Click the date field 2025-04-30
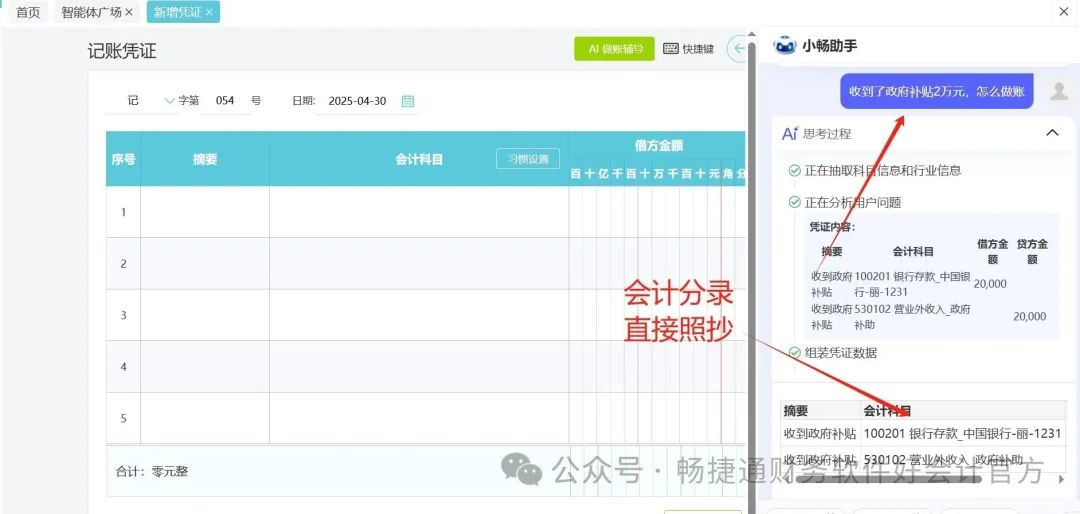This screenshot has width=1080, height=514. pyautogui.click(x=357, y=101)
